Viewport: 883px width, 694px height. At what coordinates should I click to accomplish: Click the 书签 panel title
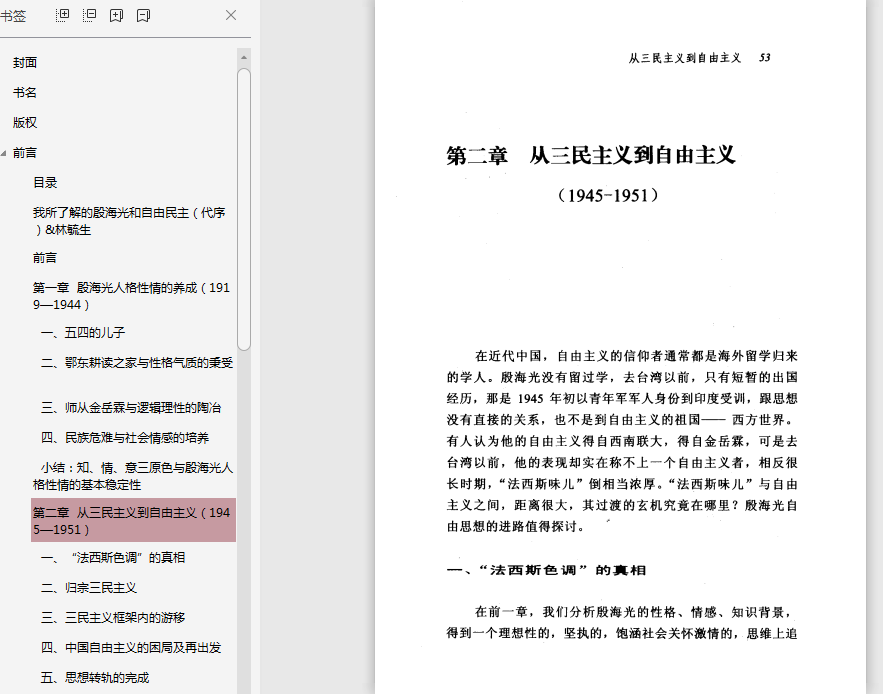[x=13, y=16]
